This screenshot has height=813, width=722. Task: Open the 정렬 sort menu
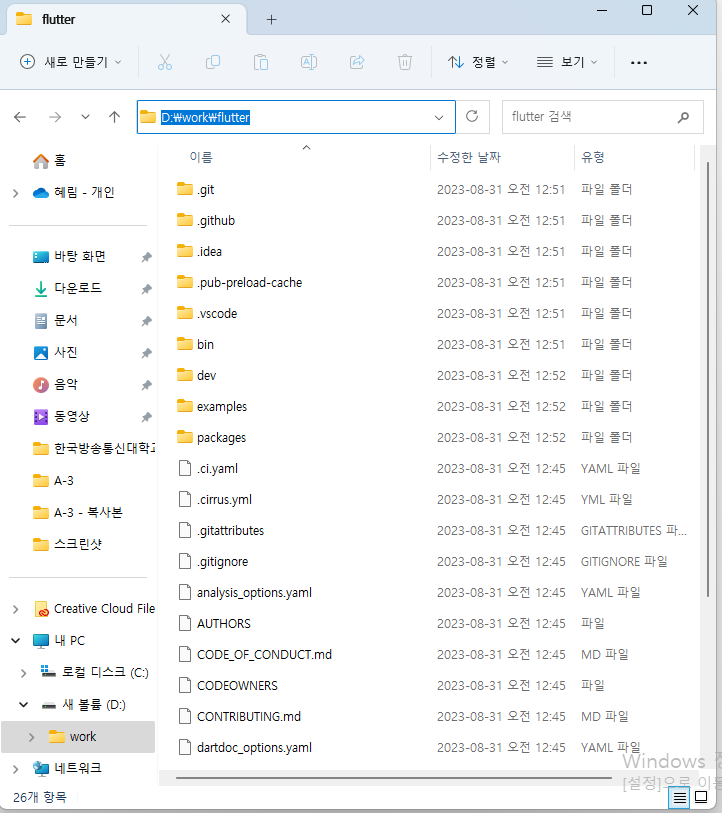pyautogui.click(x=478, y=62)
